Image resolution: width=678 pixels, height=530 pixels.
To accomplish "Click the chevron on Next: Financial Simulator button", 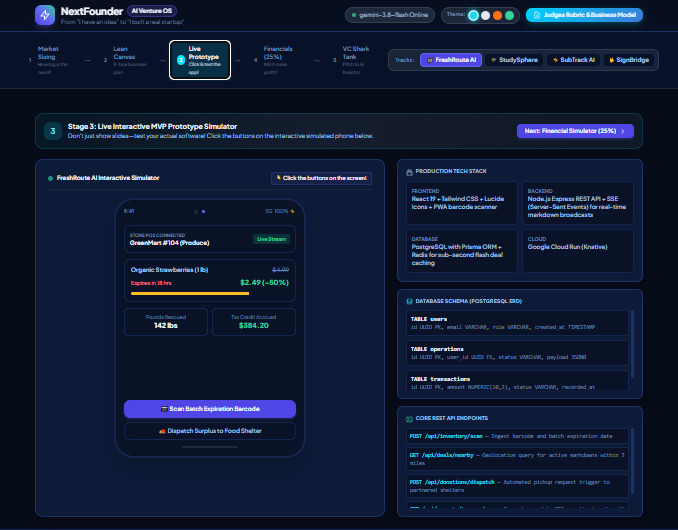I will coord(623,131).
